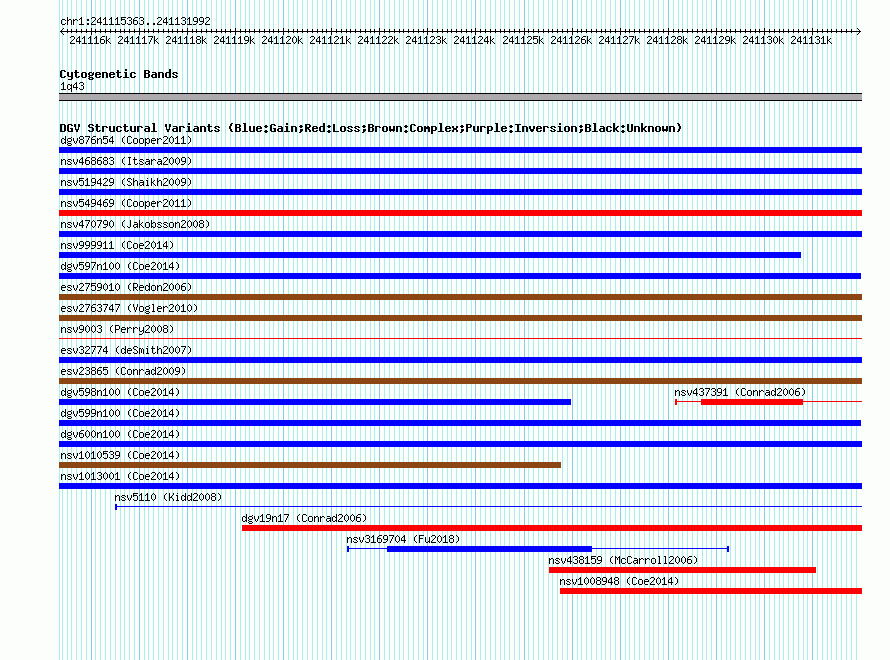Select the nsv470790 (Jakobsson2008) label
890x660 pixels.
135,224
